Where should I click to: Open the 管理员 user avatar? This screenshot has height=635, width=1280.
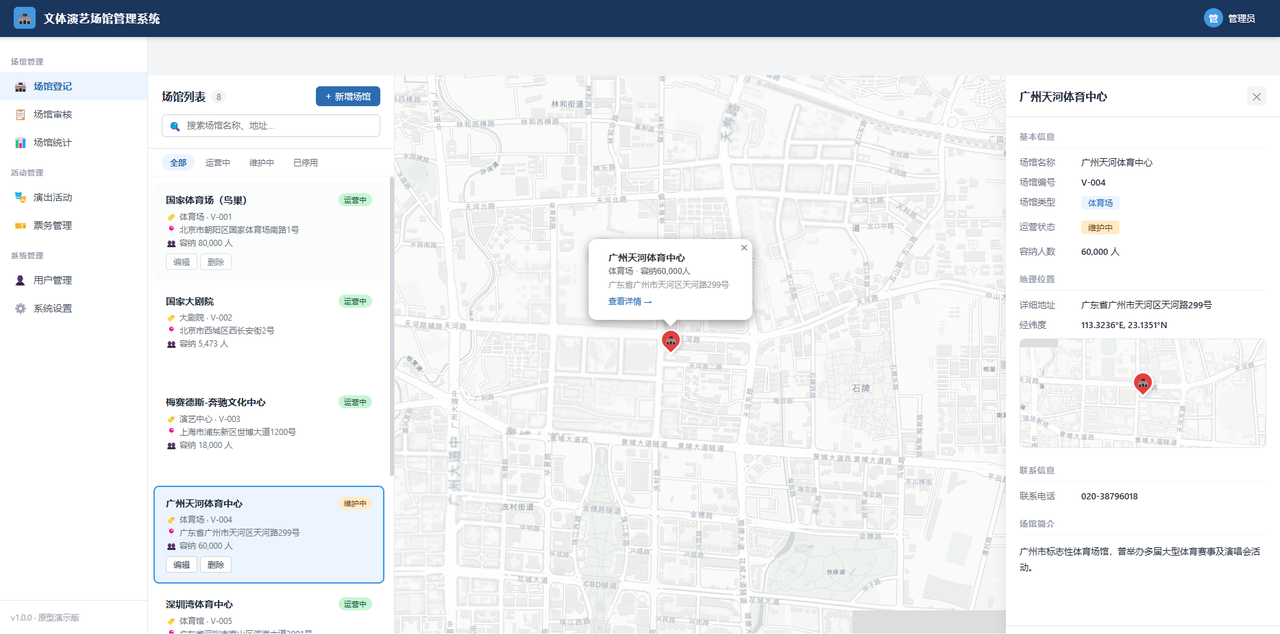click(1213, 18)
